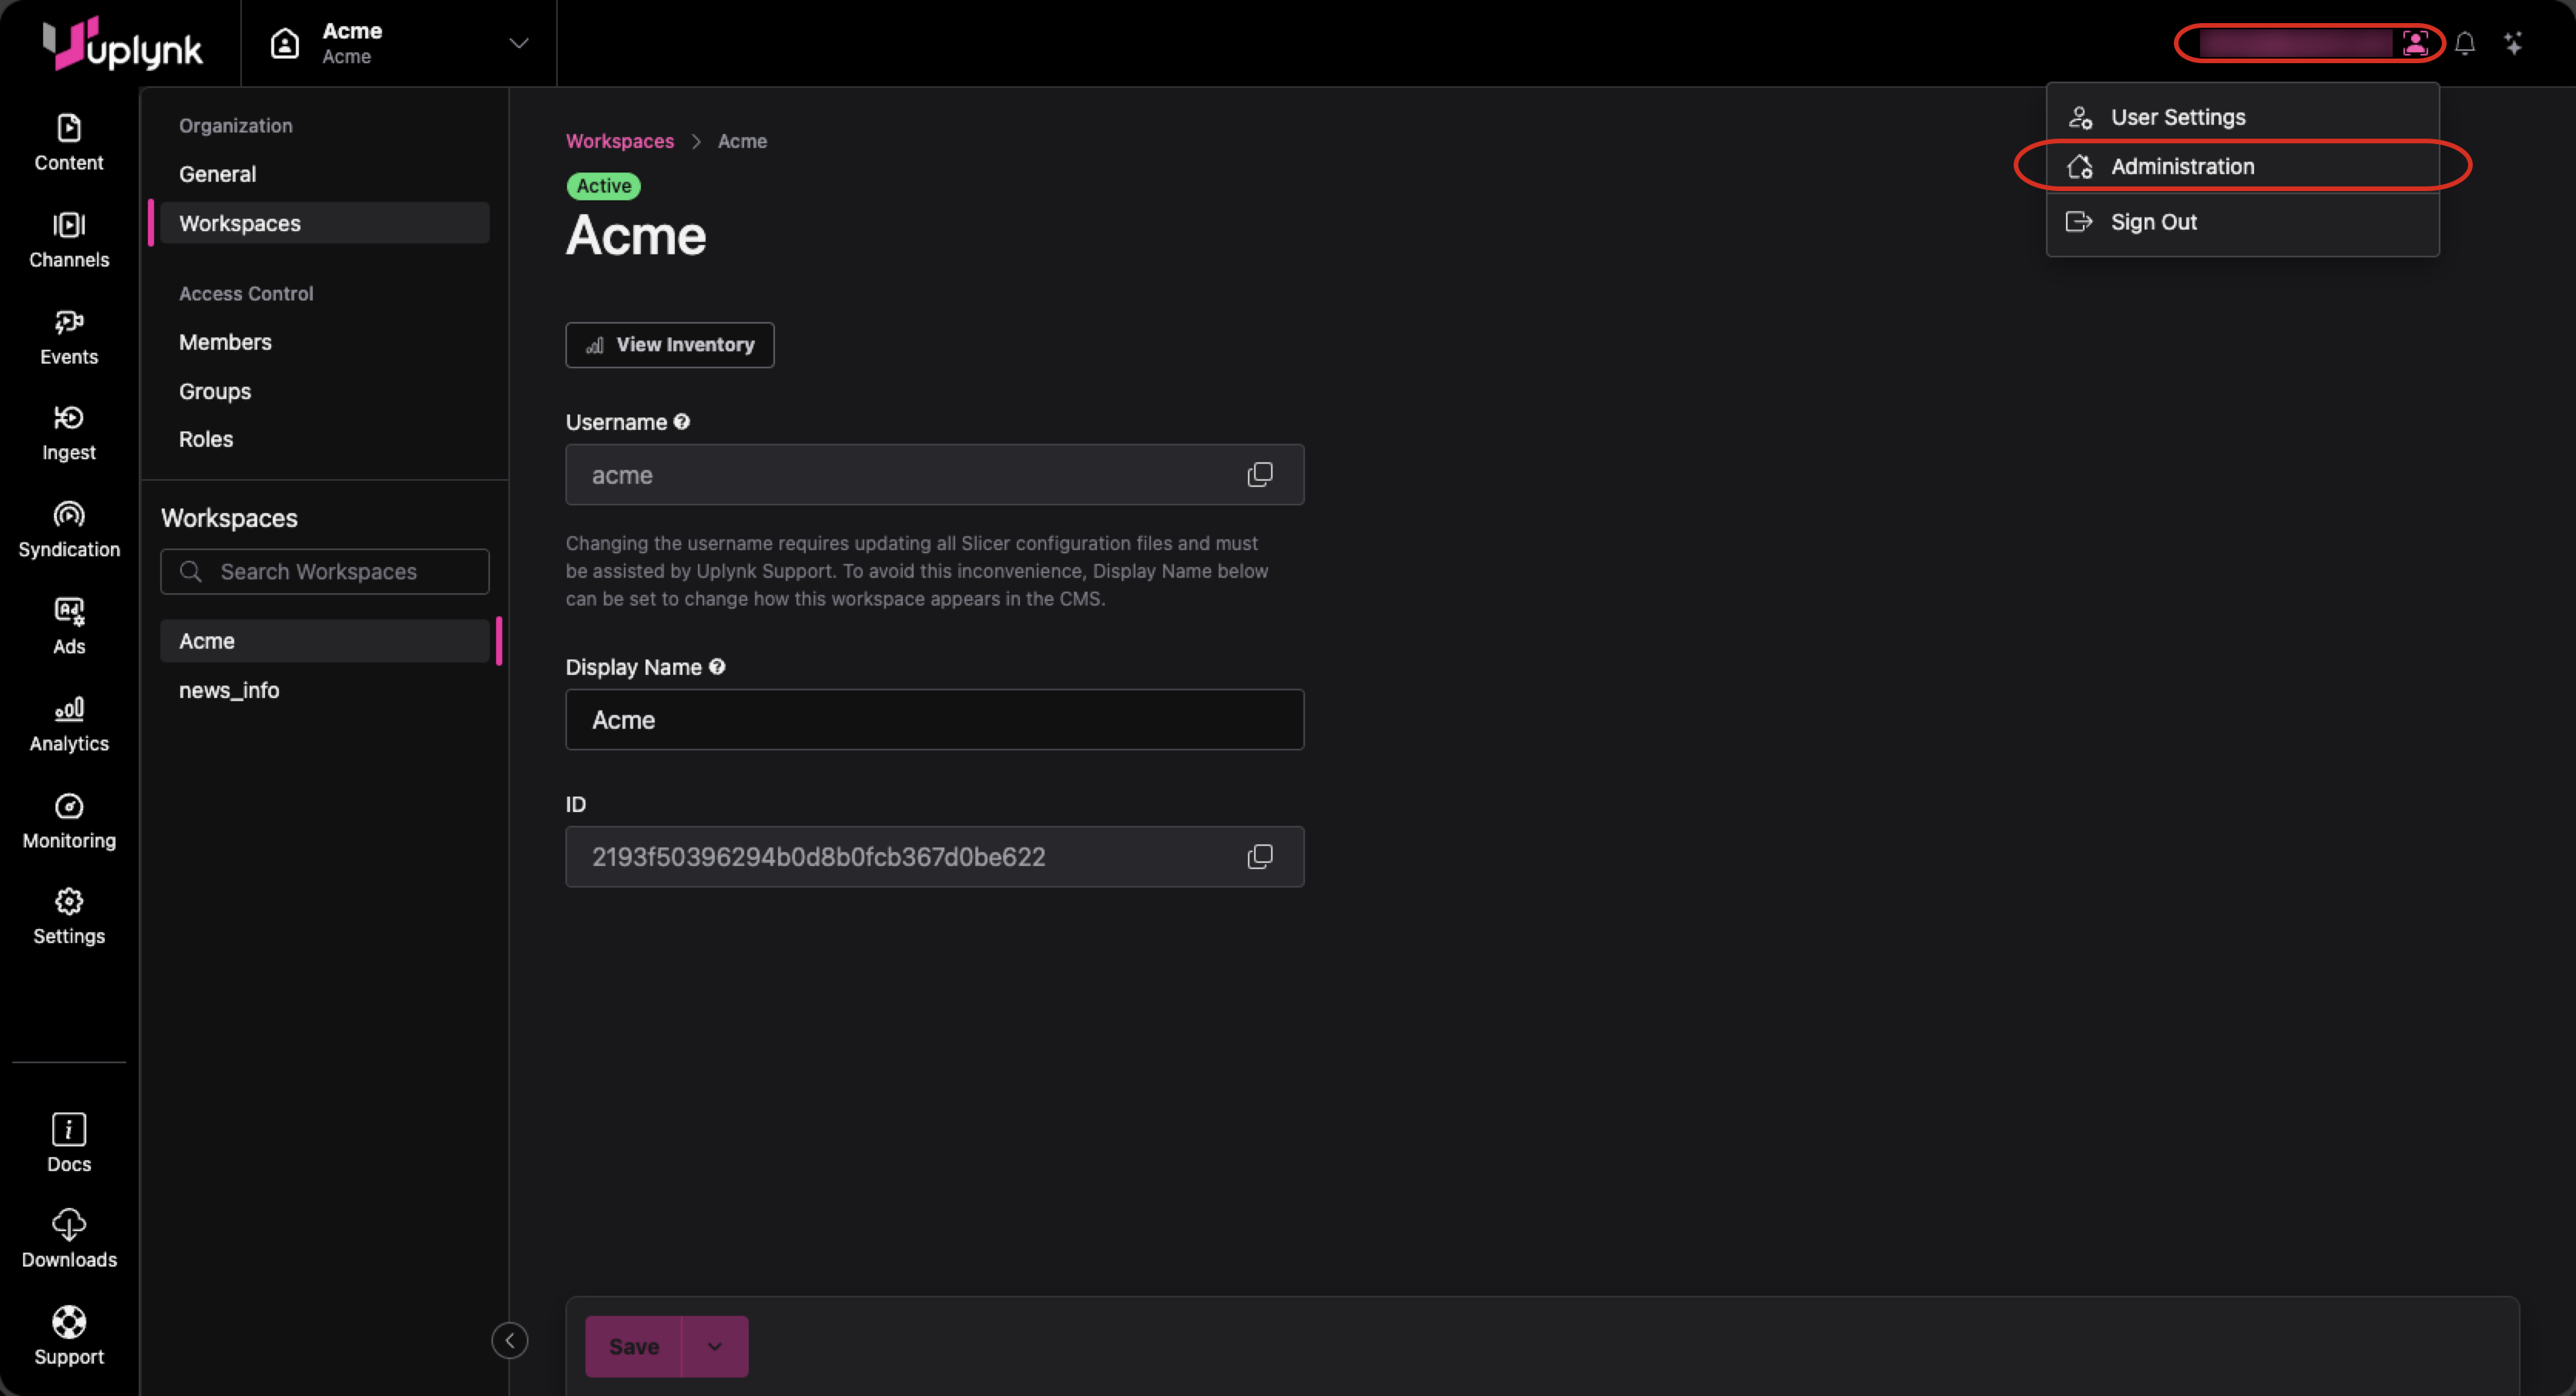Screen dimensions: 2576x1396
Task: Copy the workspace ID to clipboard
Action: (1259, 857)
